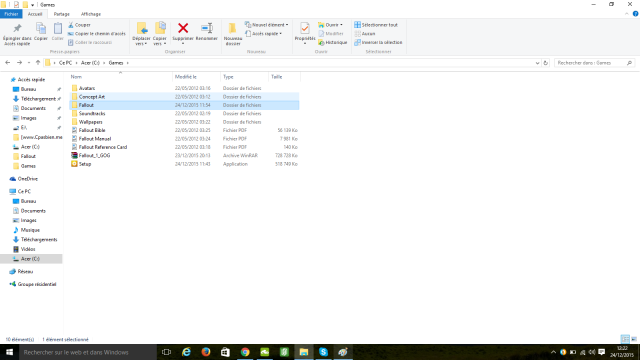The width and height of the screenshot is (640, 360).
Task: Go back with the left arrow
Action: 7,62
